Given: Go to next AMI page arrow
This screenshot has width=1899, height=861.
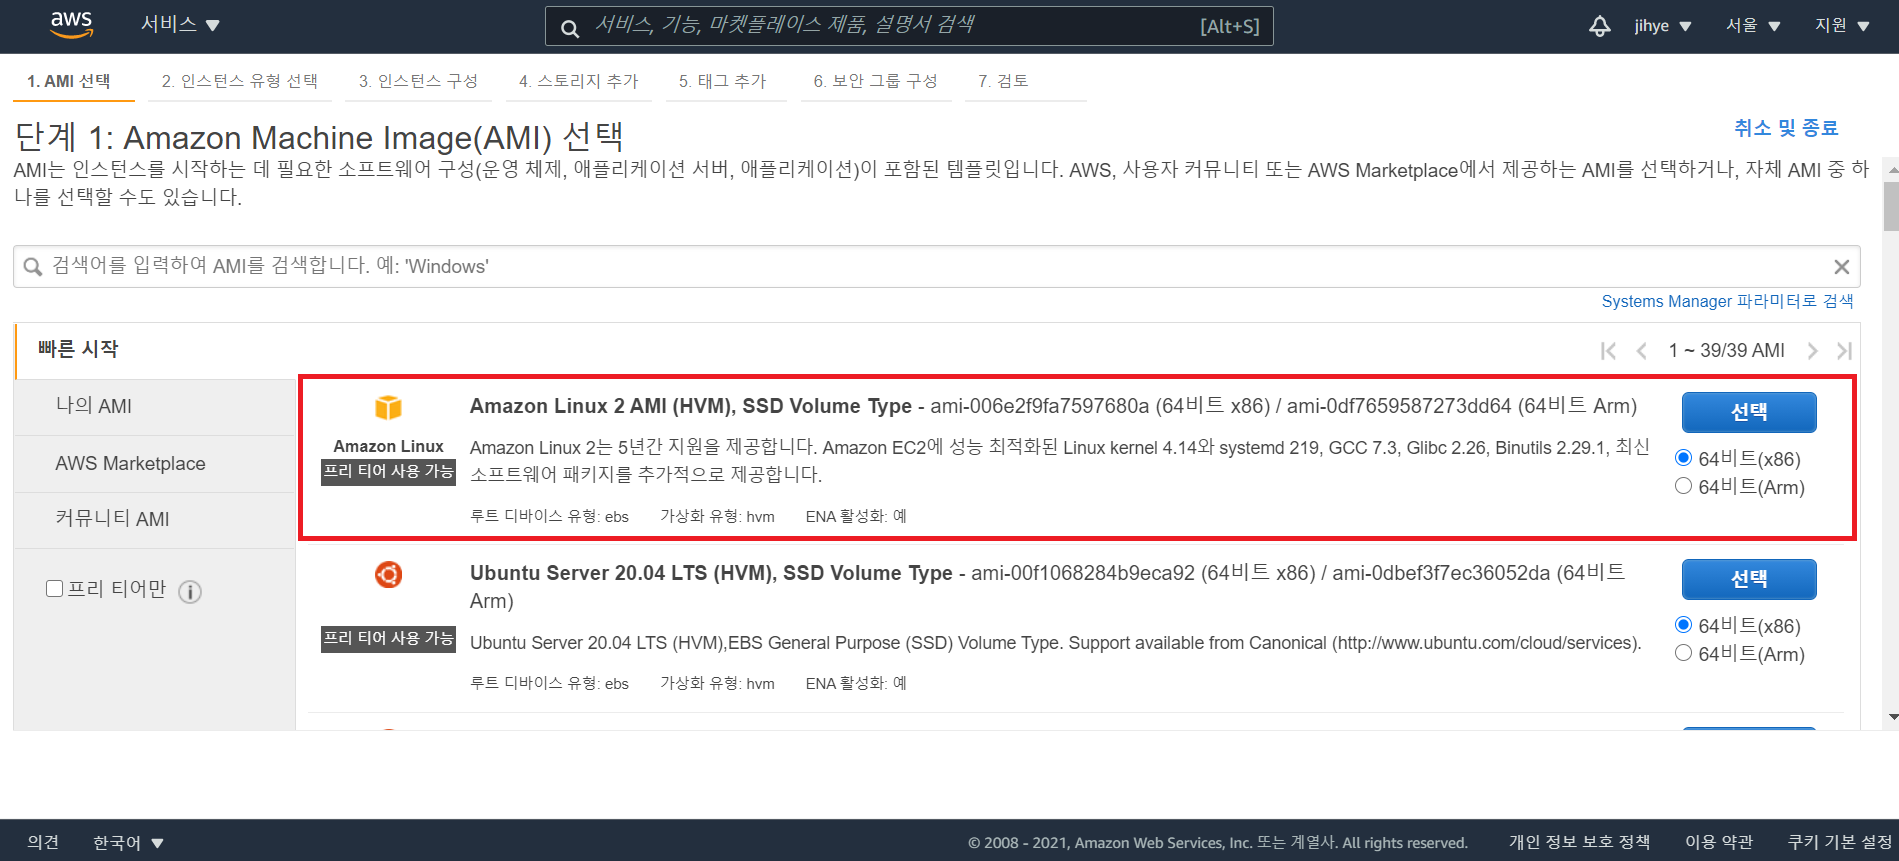Looking at the screenshot, I should (x=1812, y=351).
